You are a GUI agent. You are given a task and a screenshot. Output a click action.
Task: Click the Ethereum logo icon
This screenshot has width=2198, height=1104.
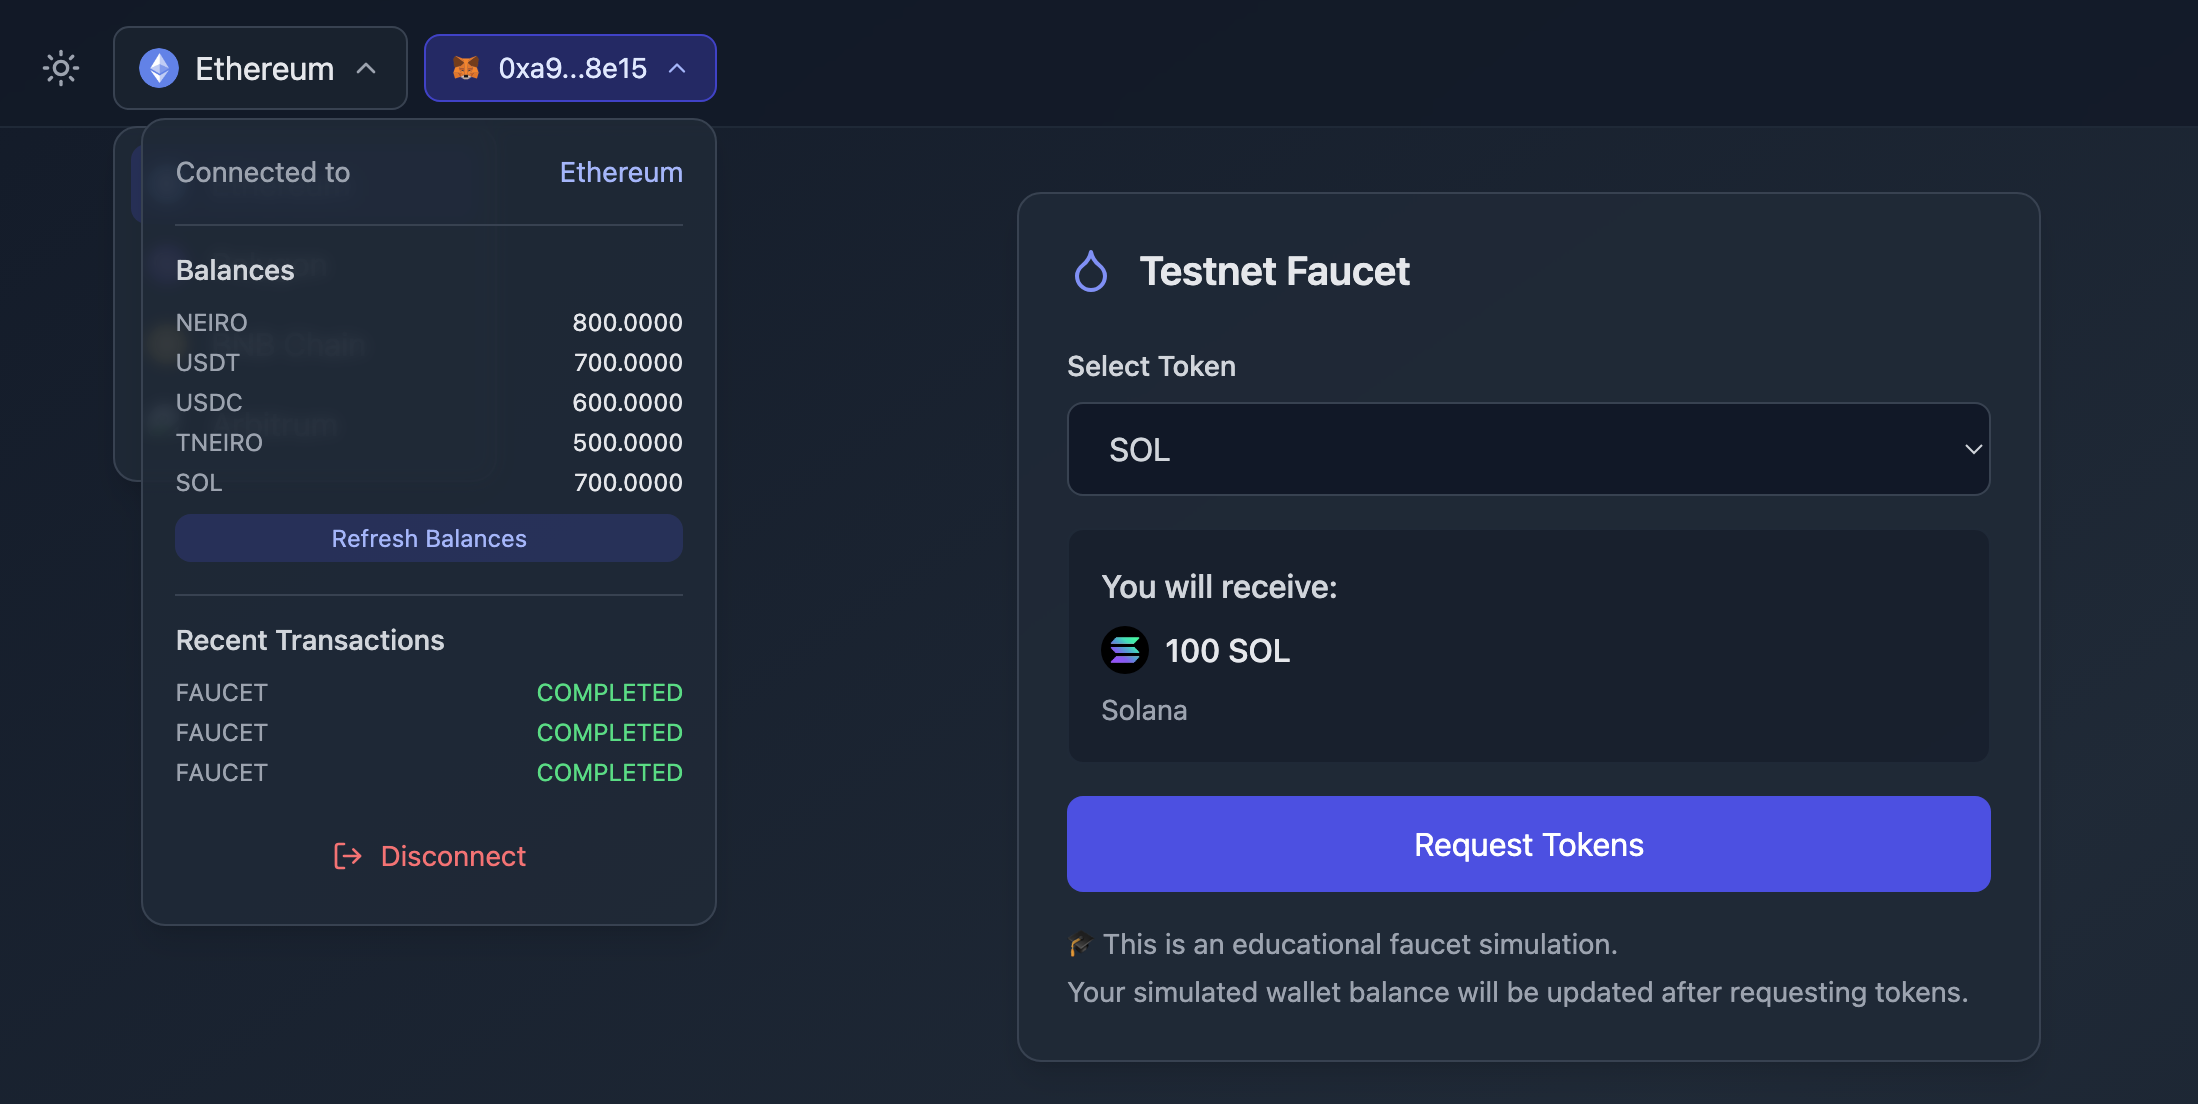click(x=159, y=68)
